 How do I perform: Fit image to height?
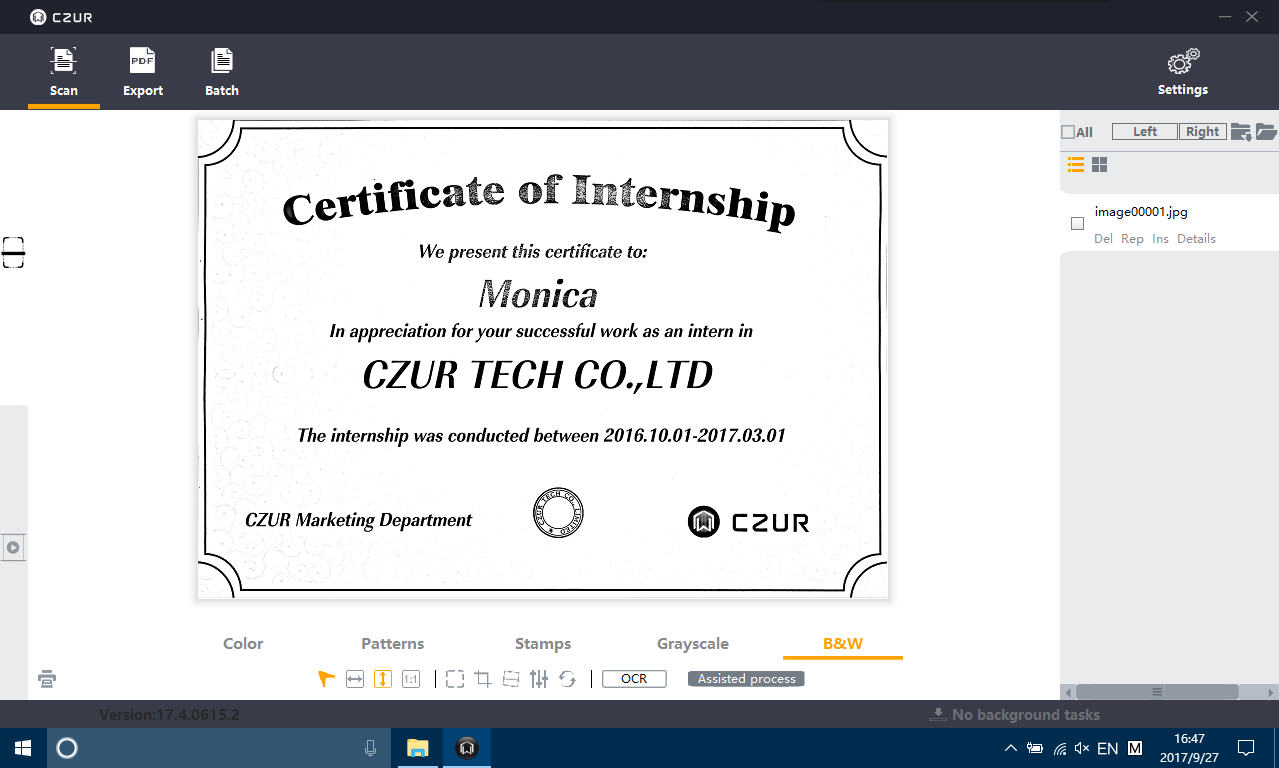(383, 679)
